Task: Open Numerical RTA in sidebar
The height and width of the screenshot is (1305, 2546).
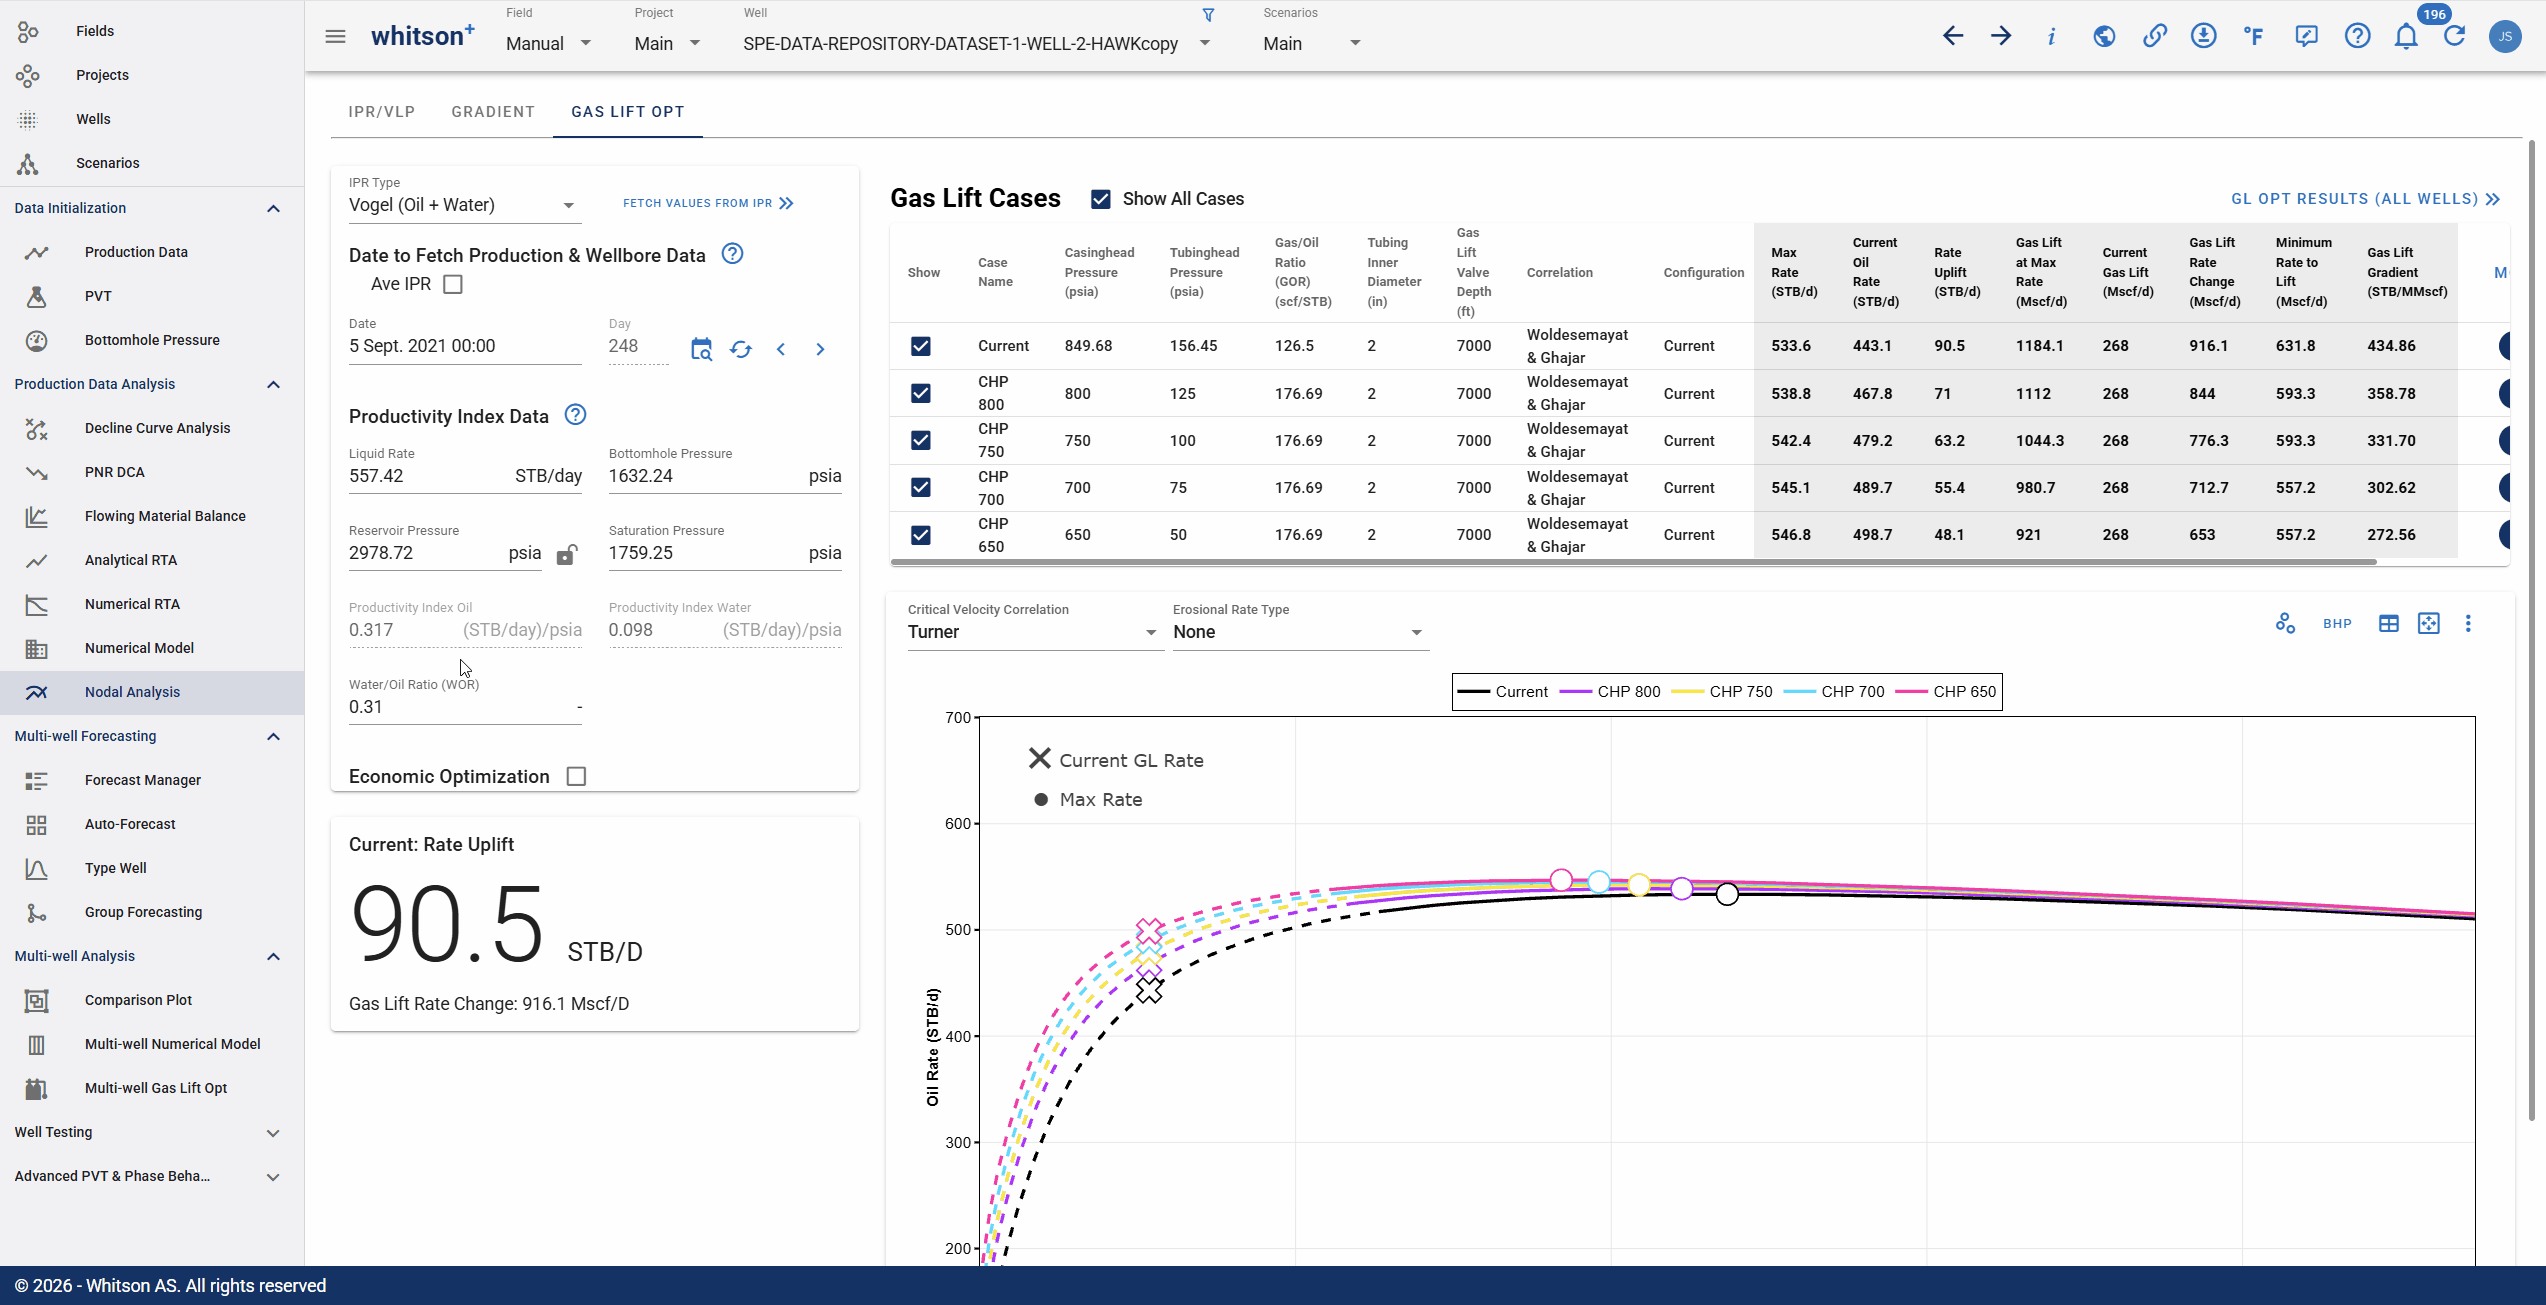Action: tap(132, 604)
